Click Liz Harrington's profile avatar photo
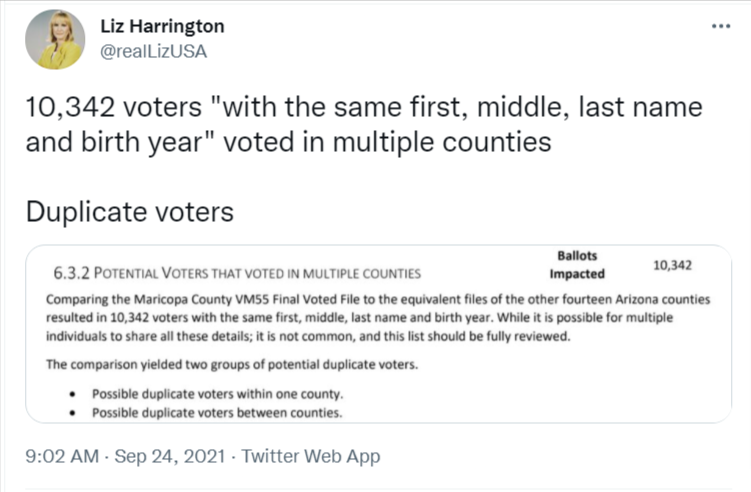751x492 pixels. [x=55, y=40]
